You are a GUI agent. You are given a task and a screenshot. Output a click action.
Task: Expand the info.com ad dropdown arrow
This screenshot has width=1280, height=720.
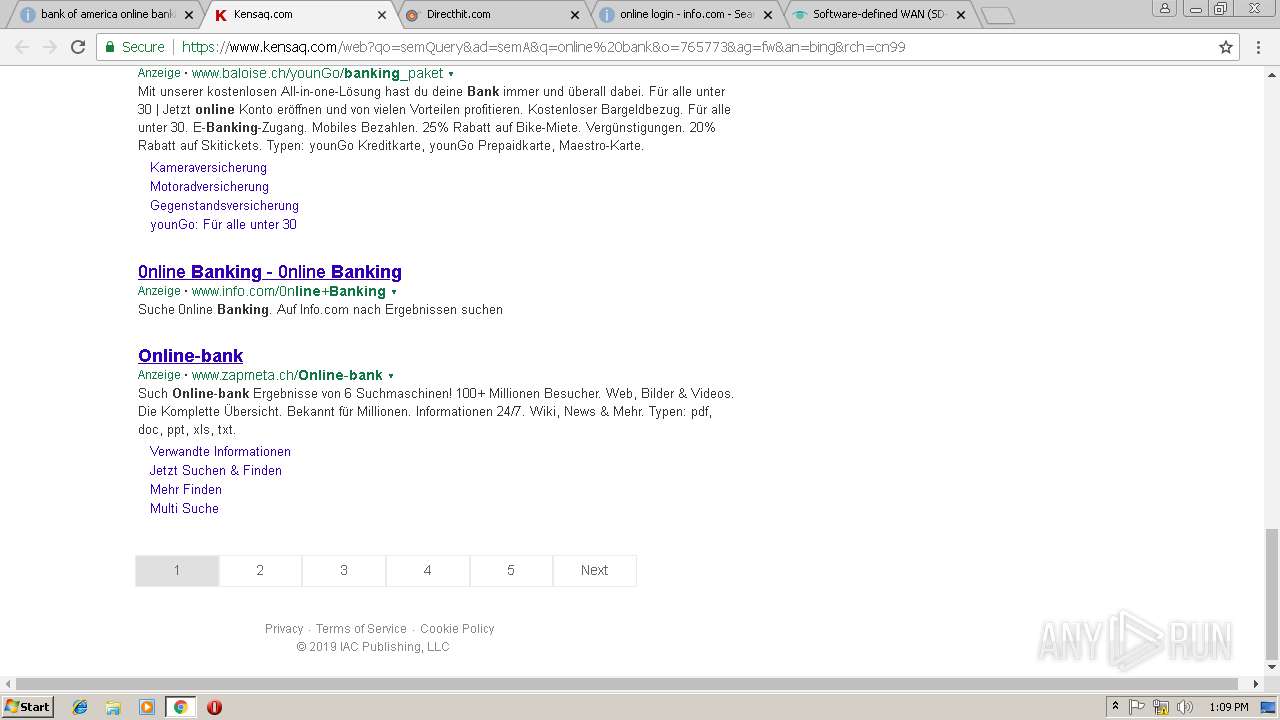click(x=394, y=292)
